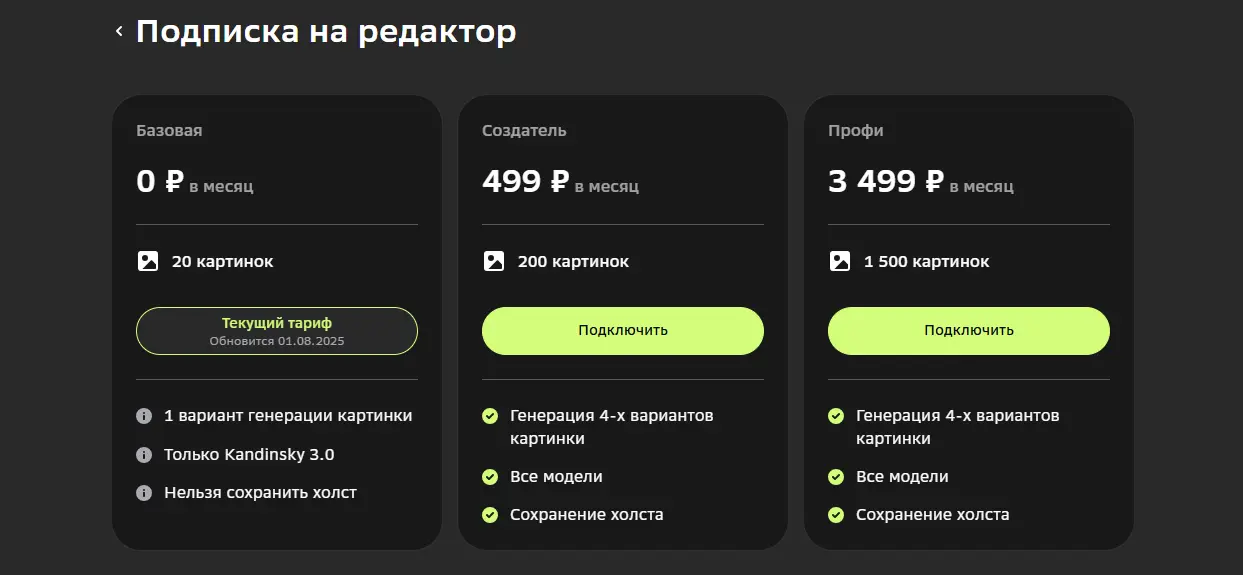Click checkmark next to Сохранение холста in Профи
Screen dimensions: 1243x575
pyautogui.click(x=836, y=515)
